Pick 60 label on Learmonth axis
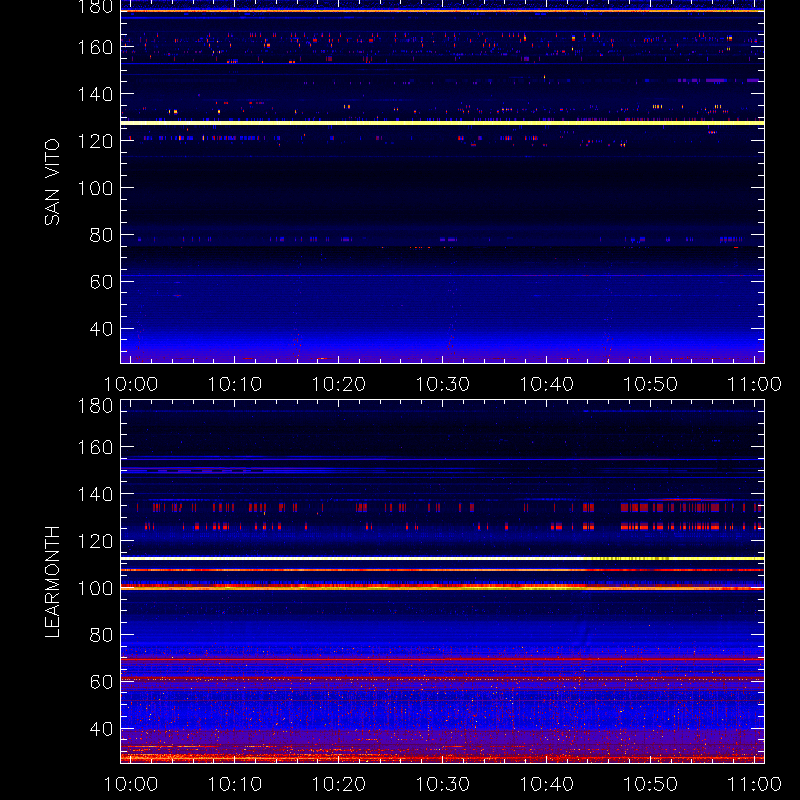 tap(101, 682)
